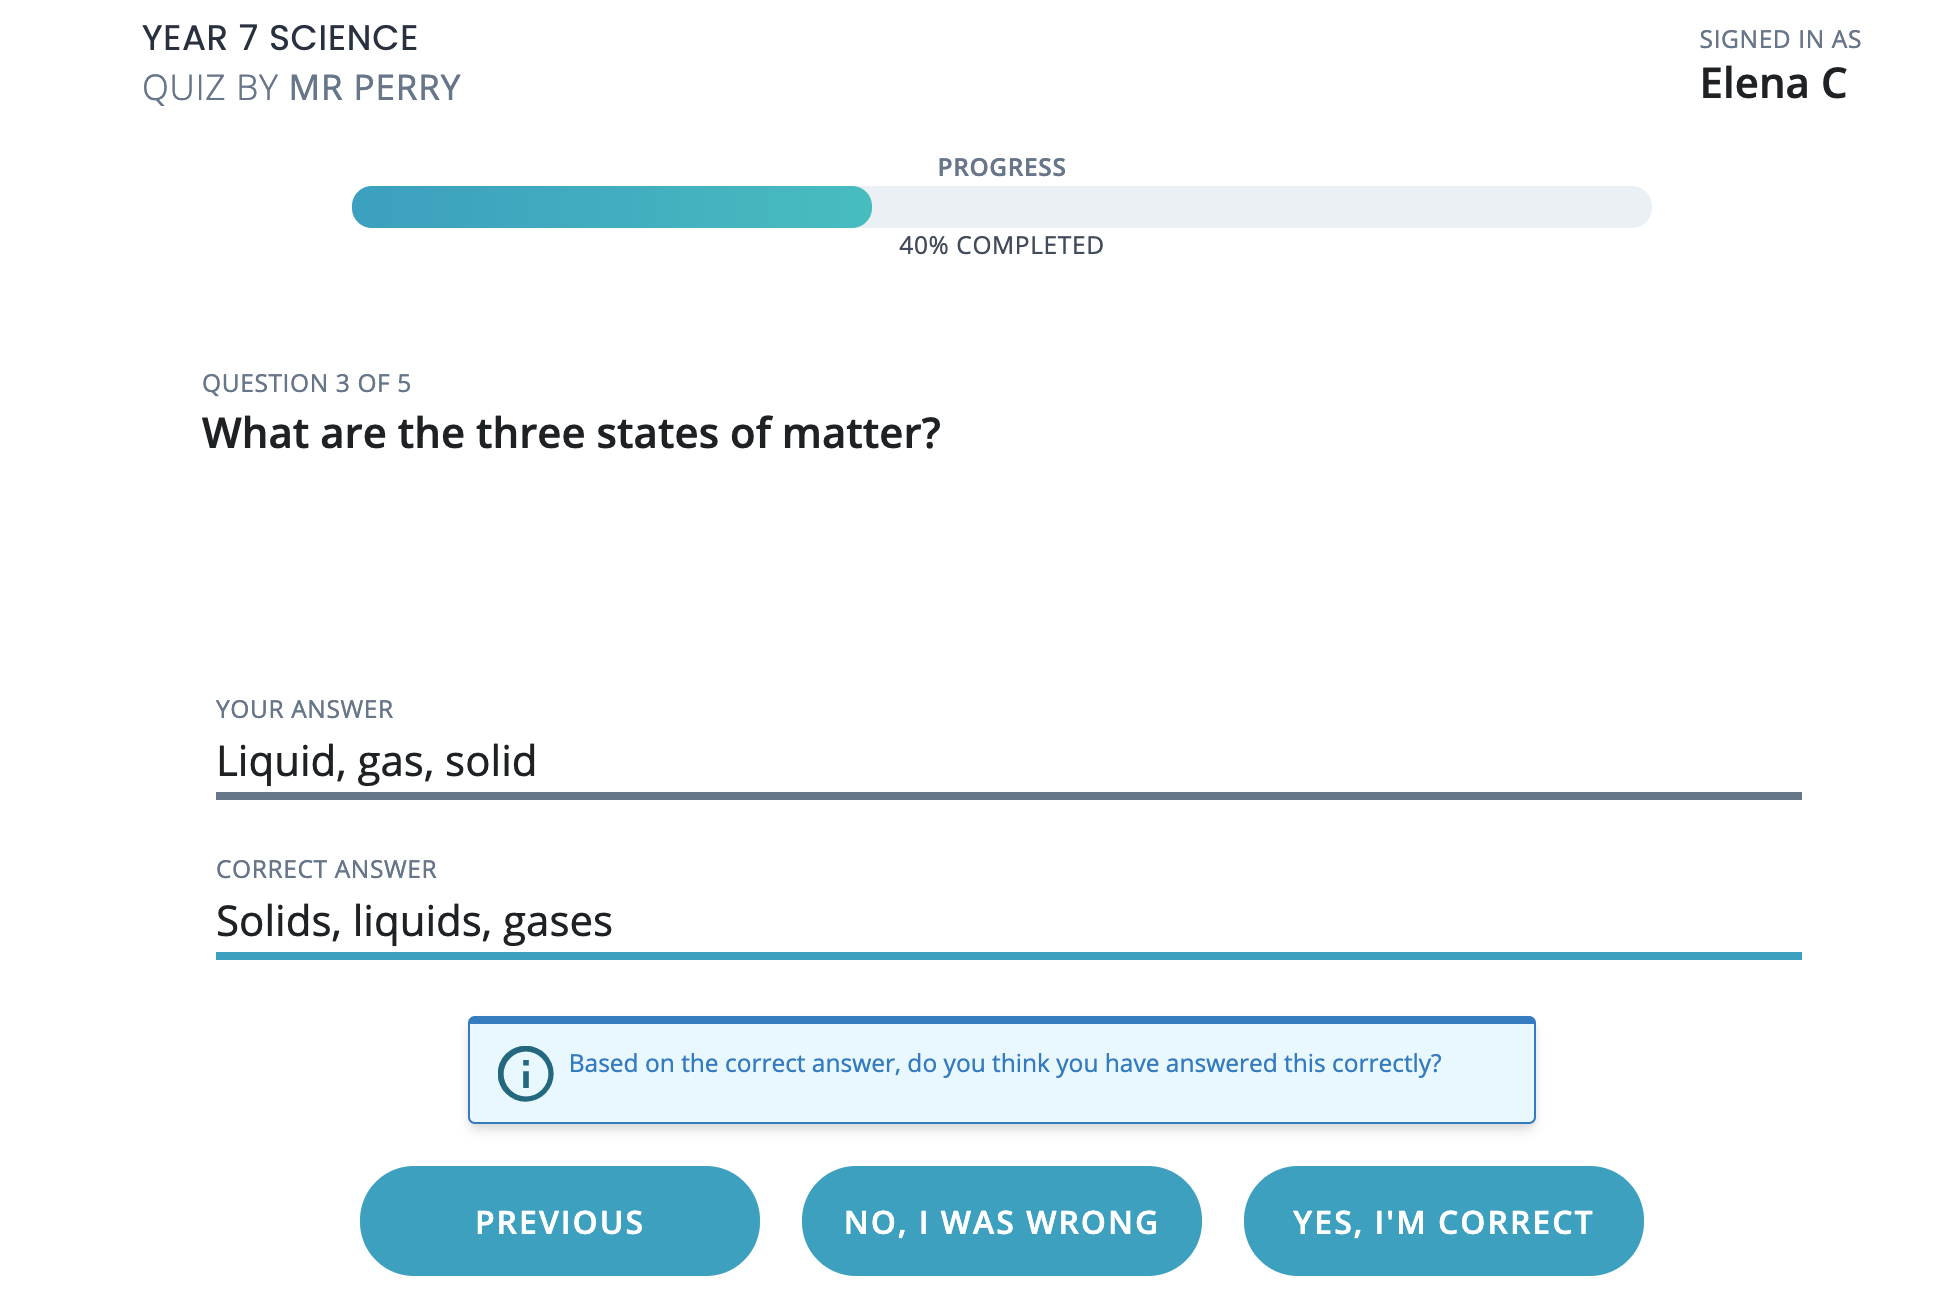Click the "Question 3 of 5" label
The height and width of the screenshot is (1314, 1936).
tap(306, 384)
